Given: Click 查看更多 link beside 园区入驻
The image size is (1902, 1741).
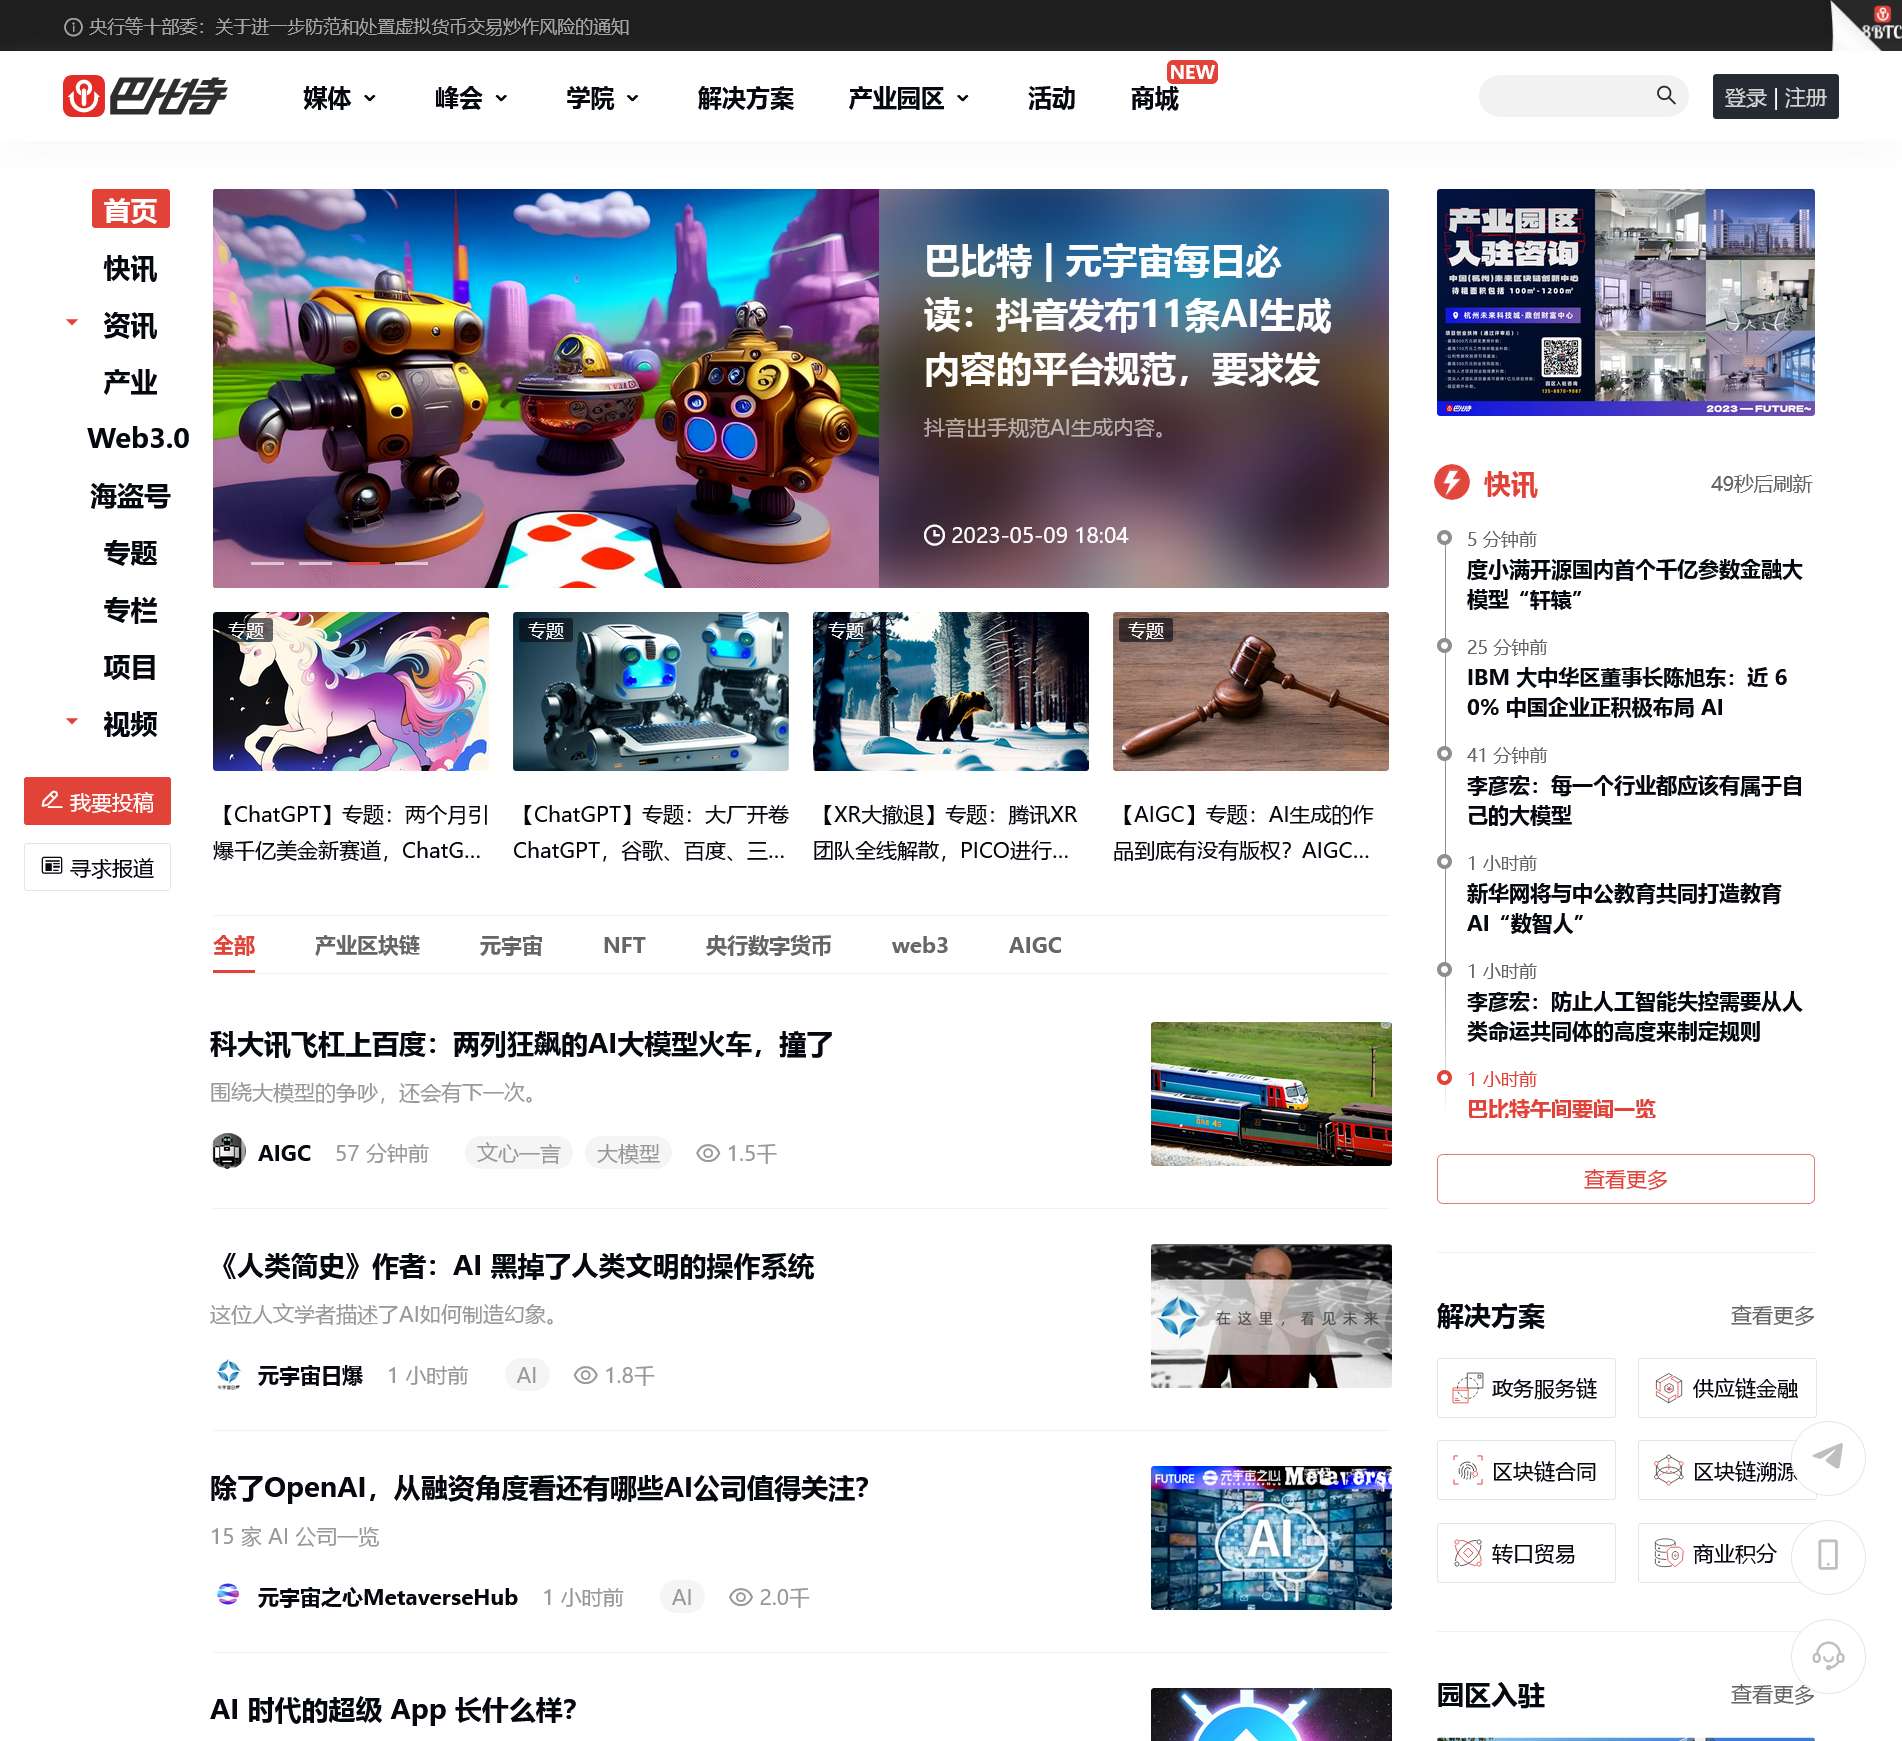Looking at the screenshot, I should click(1772, 1695).
